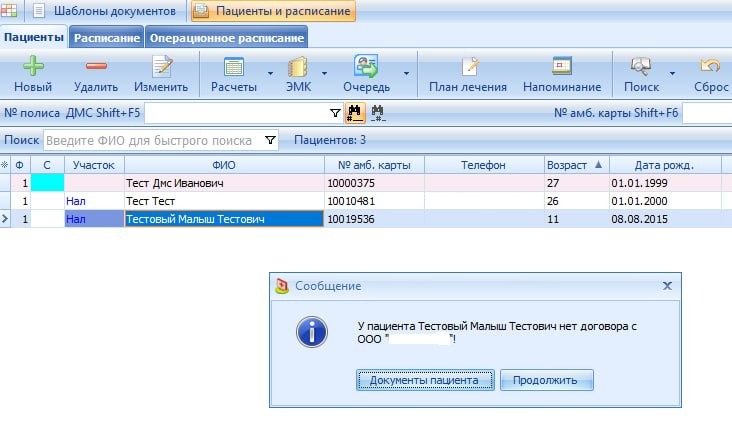Select patient Тест Дмс Иванович
This screenshot has height=421, width=732.
175,183
